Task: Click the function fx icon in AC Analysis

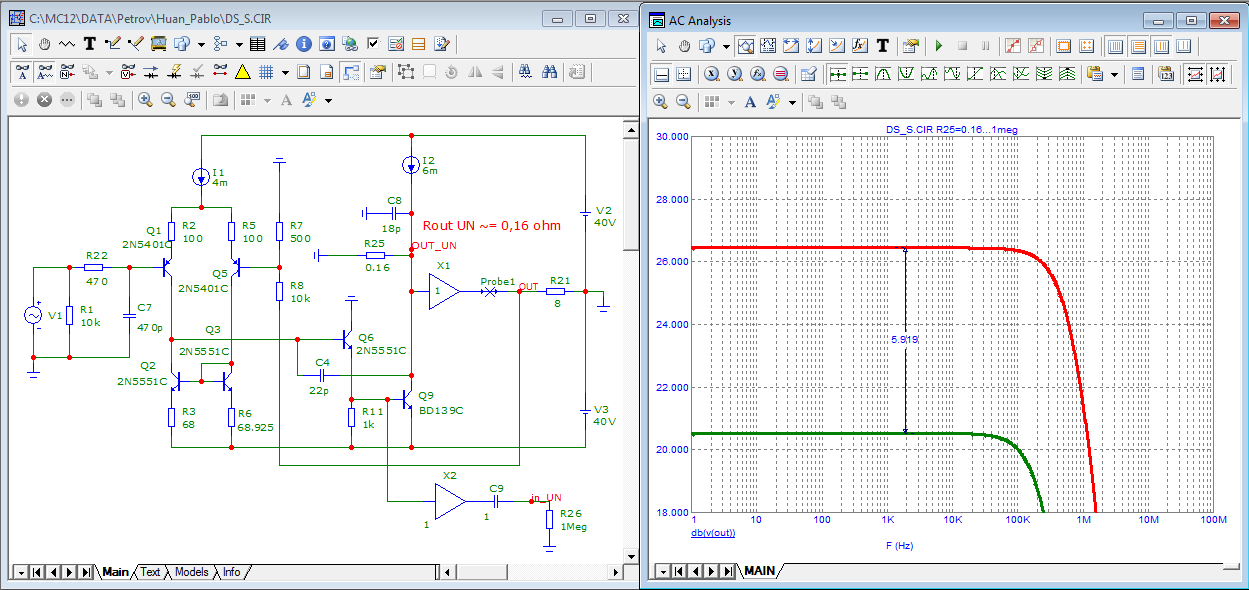Action: point(859,46)
